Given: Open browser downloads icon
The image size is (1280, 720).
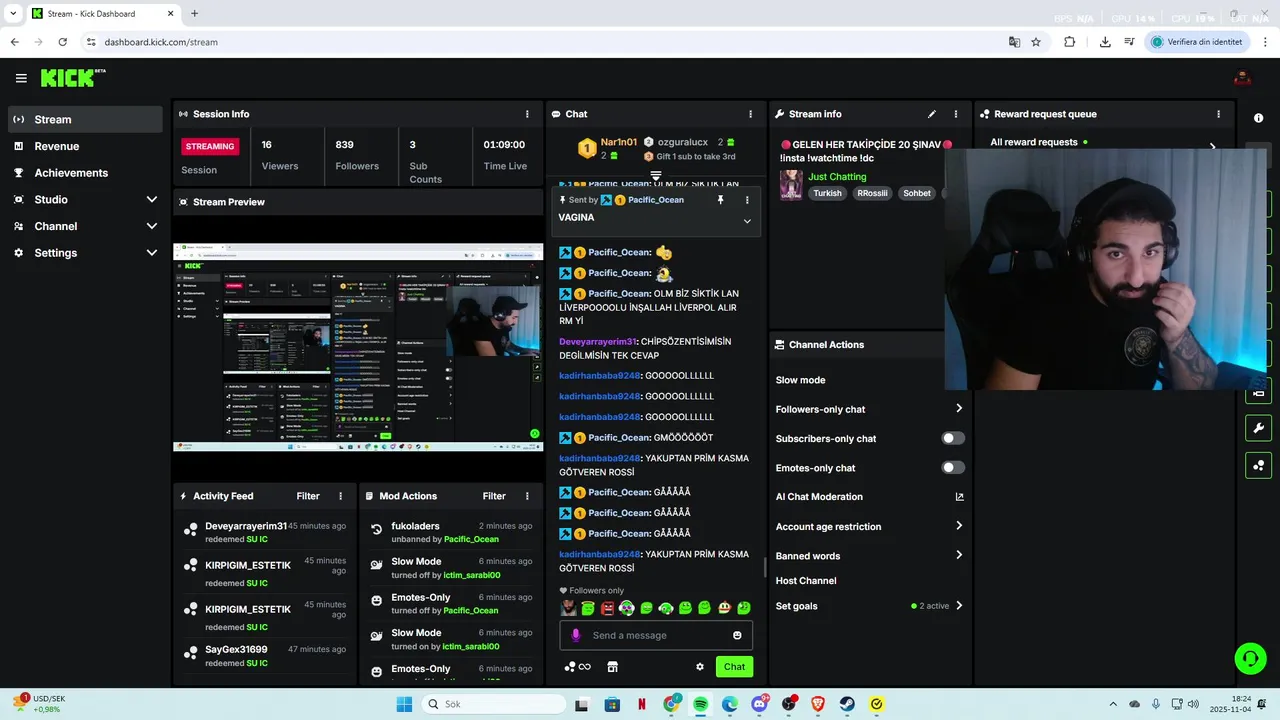Looking at the screenshot, I should [1105, 42].
